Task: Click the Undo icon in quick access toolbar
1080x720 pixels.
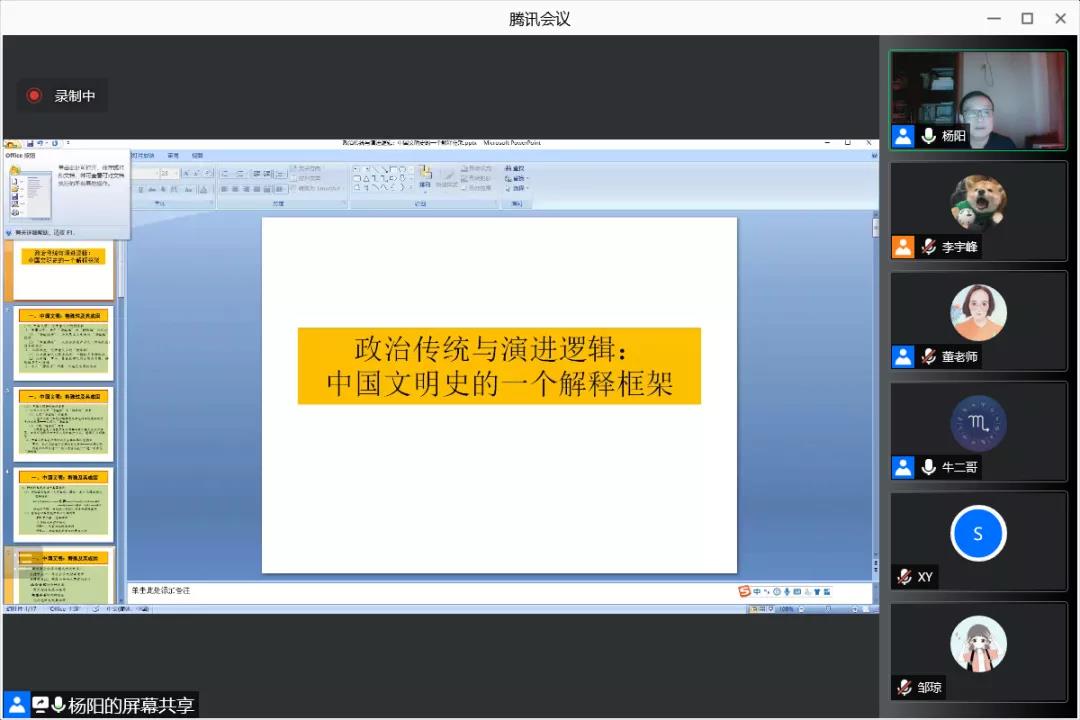Action: [41, 143]
